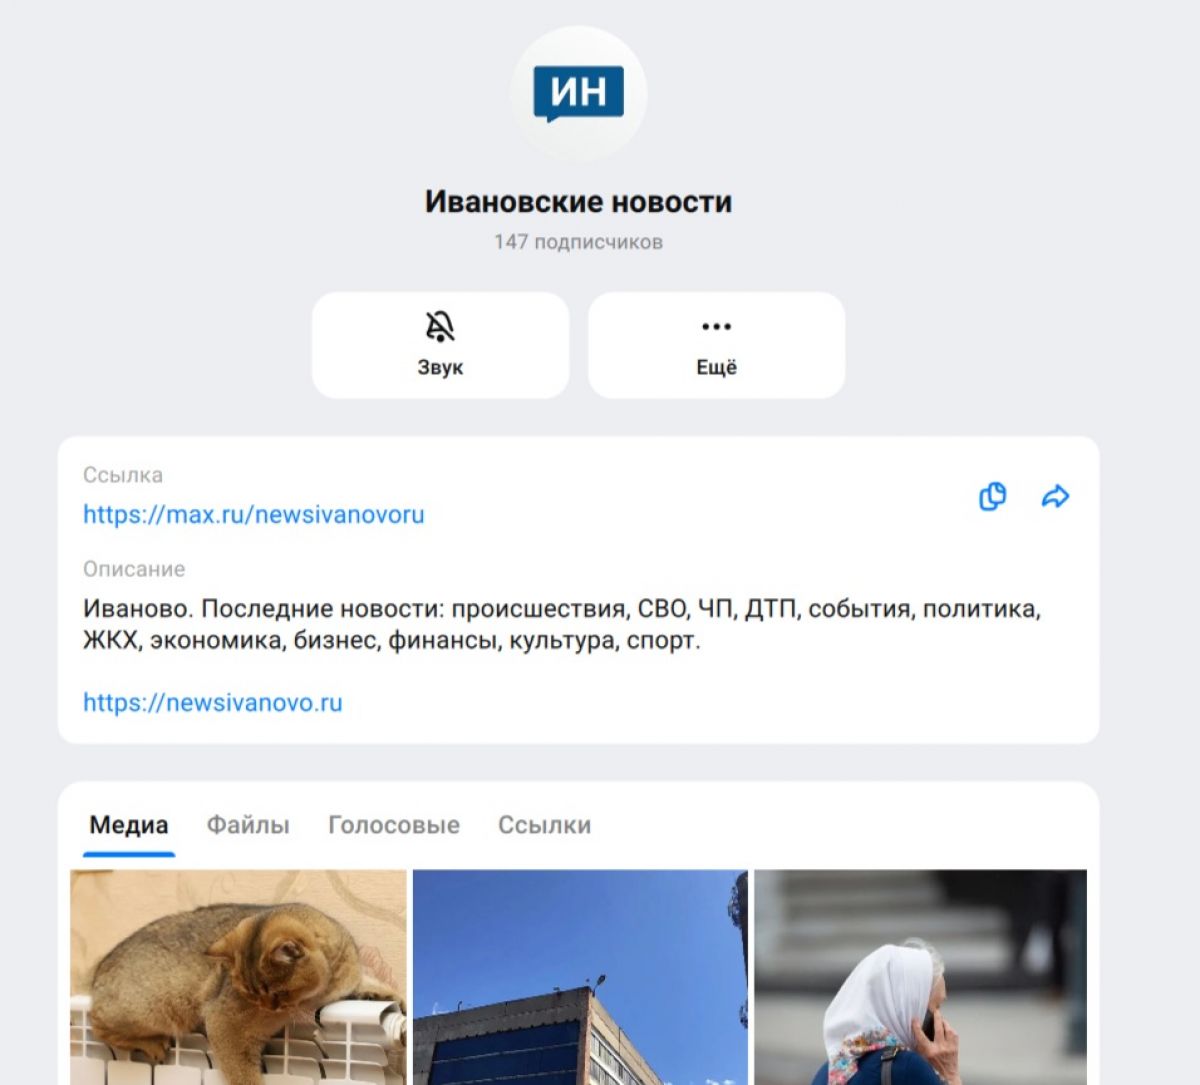Mute channel with the crossed bell icon
The image size is (1200, 1085).
tap(440, 345)
